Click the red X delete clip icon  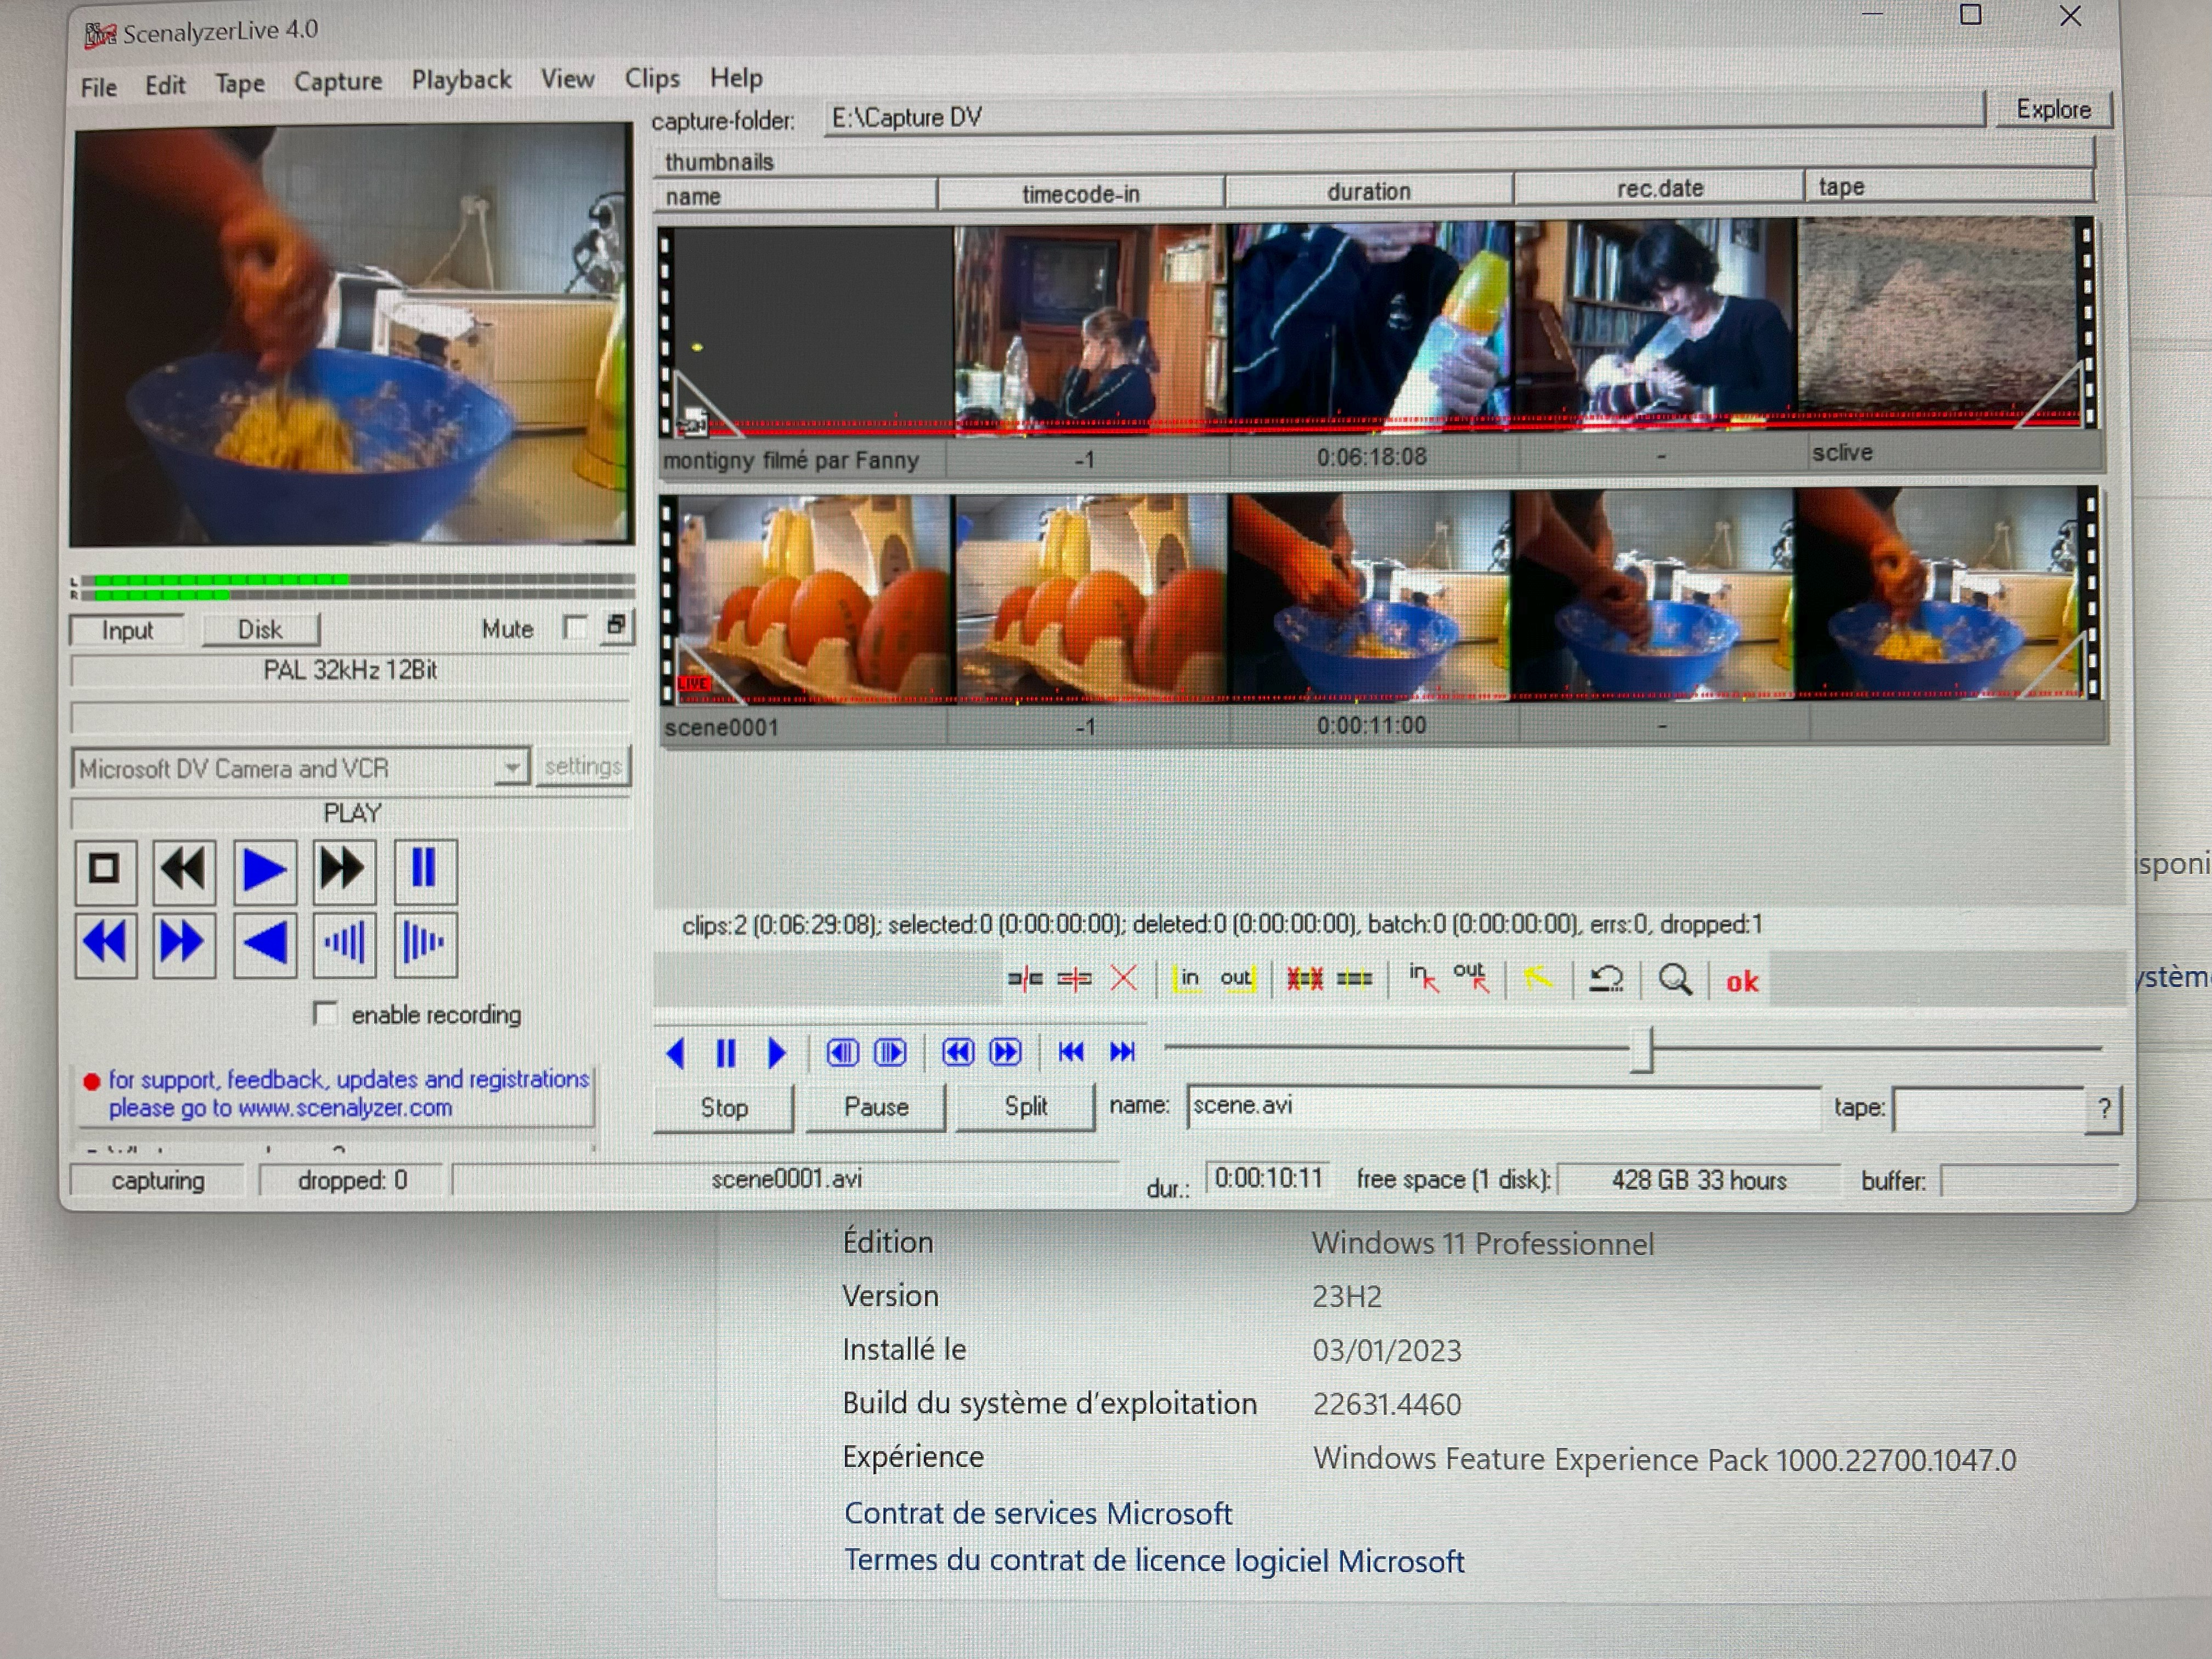1123,978
